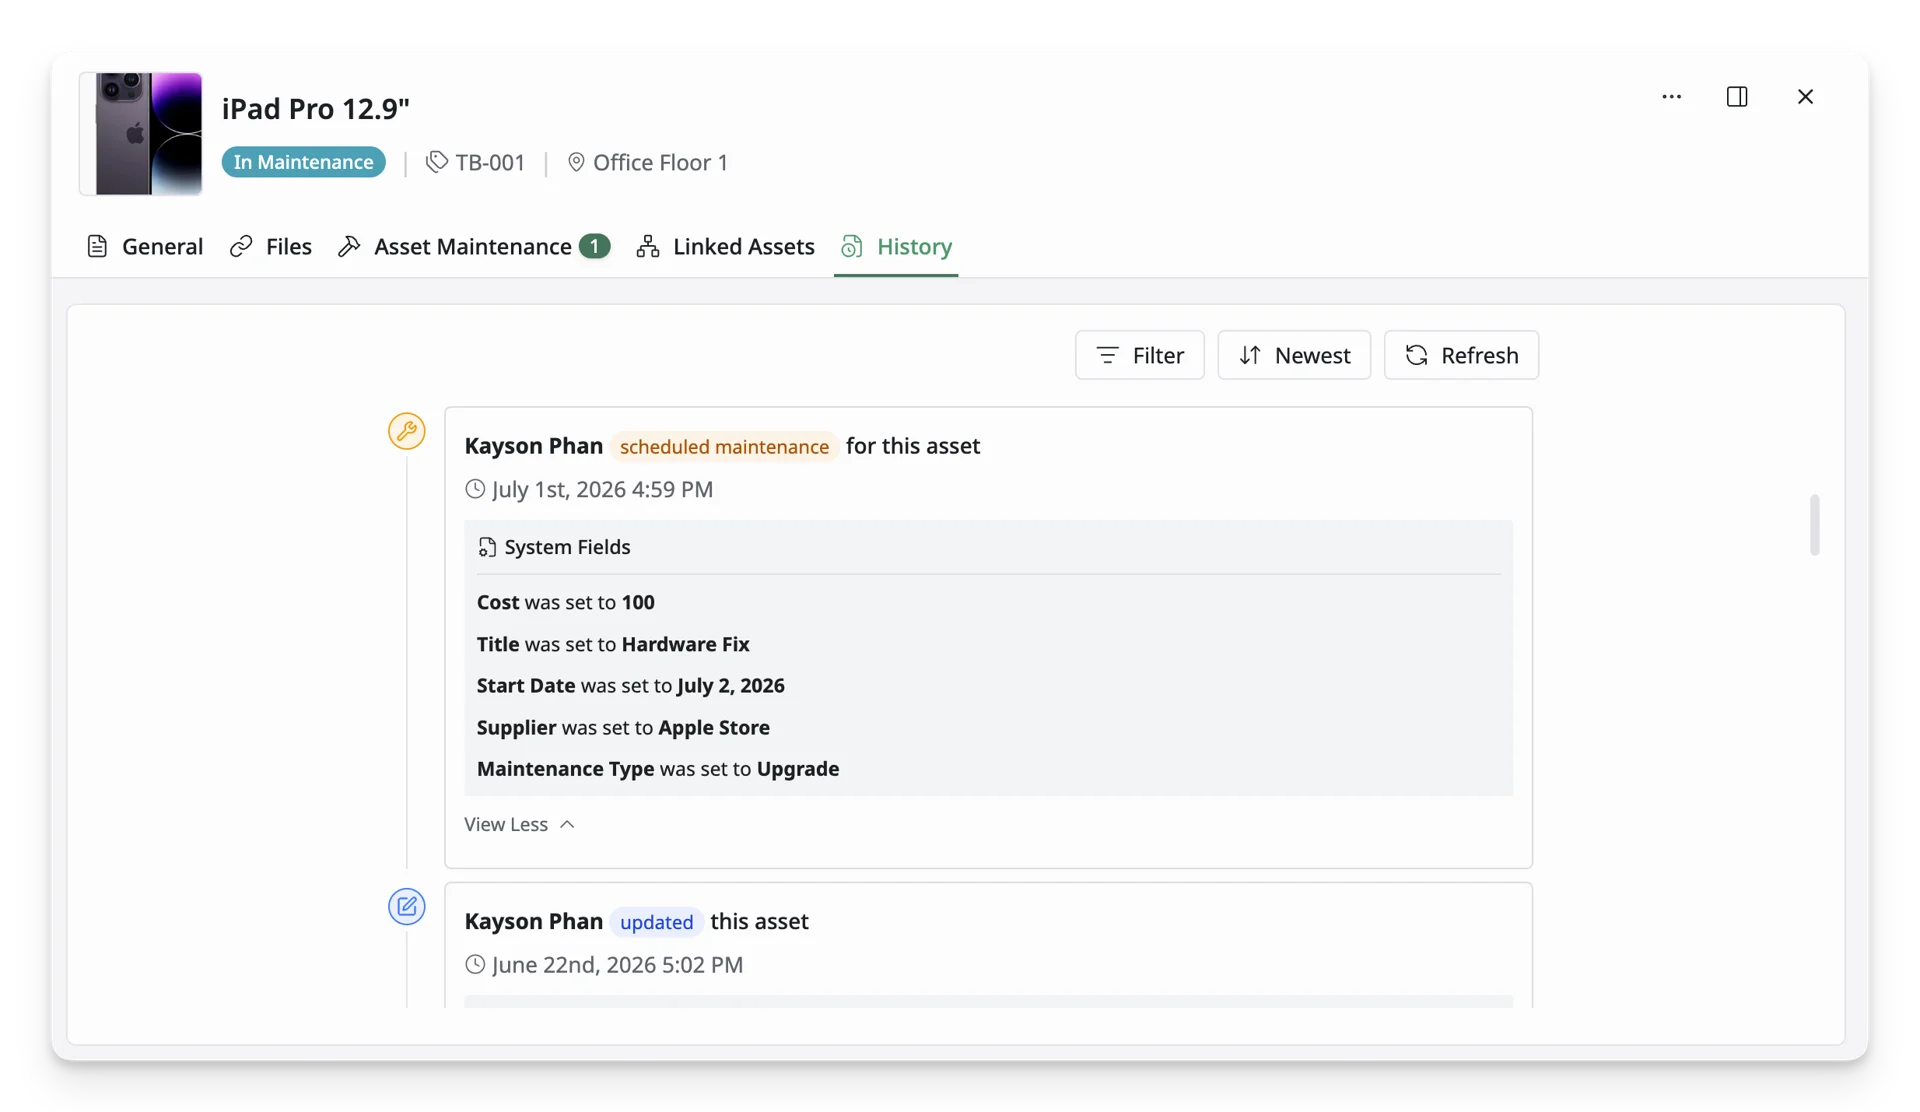Open the Asset Maintenance tab
The image size is (1920, 1112).
point(474,246)
